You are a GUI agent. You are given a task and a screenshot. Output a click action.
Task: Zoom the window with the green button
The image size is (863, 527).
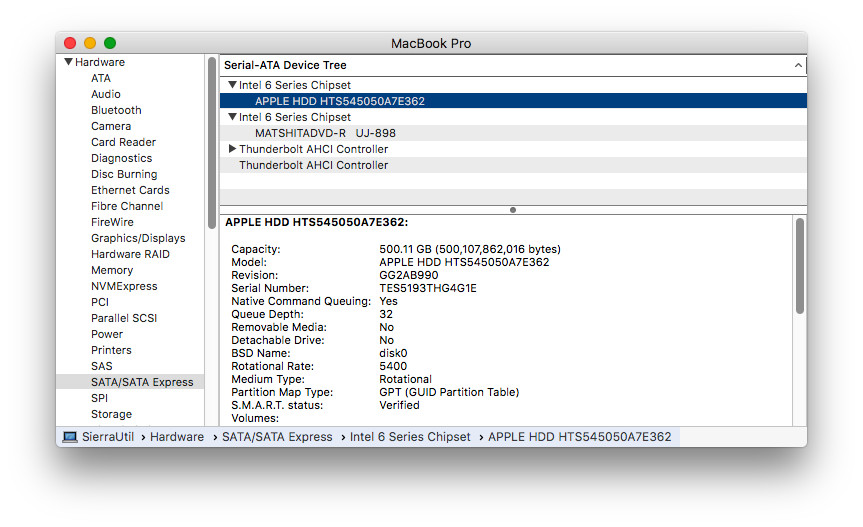pyautogui.click(x=110, y=42)
